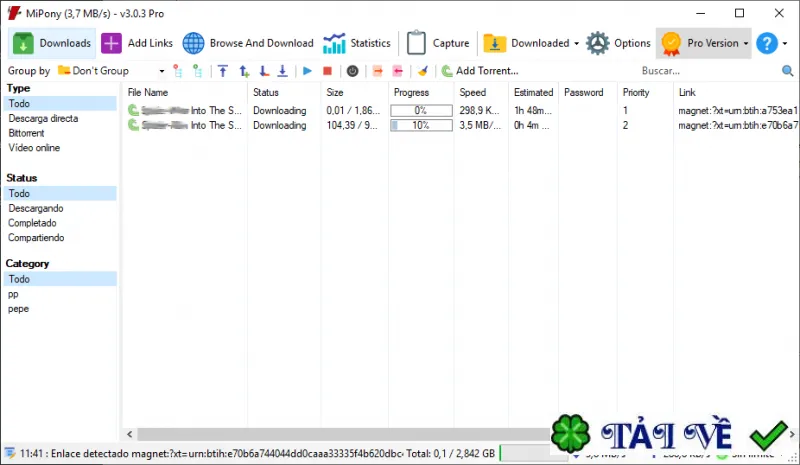Click the Add Links button

[x=137, y=43]
